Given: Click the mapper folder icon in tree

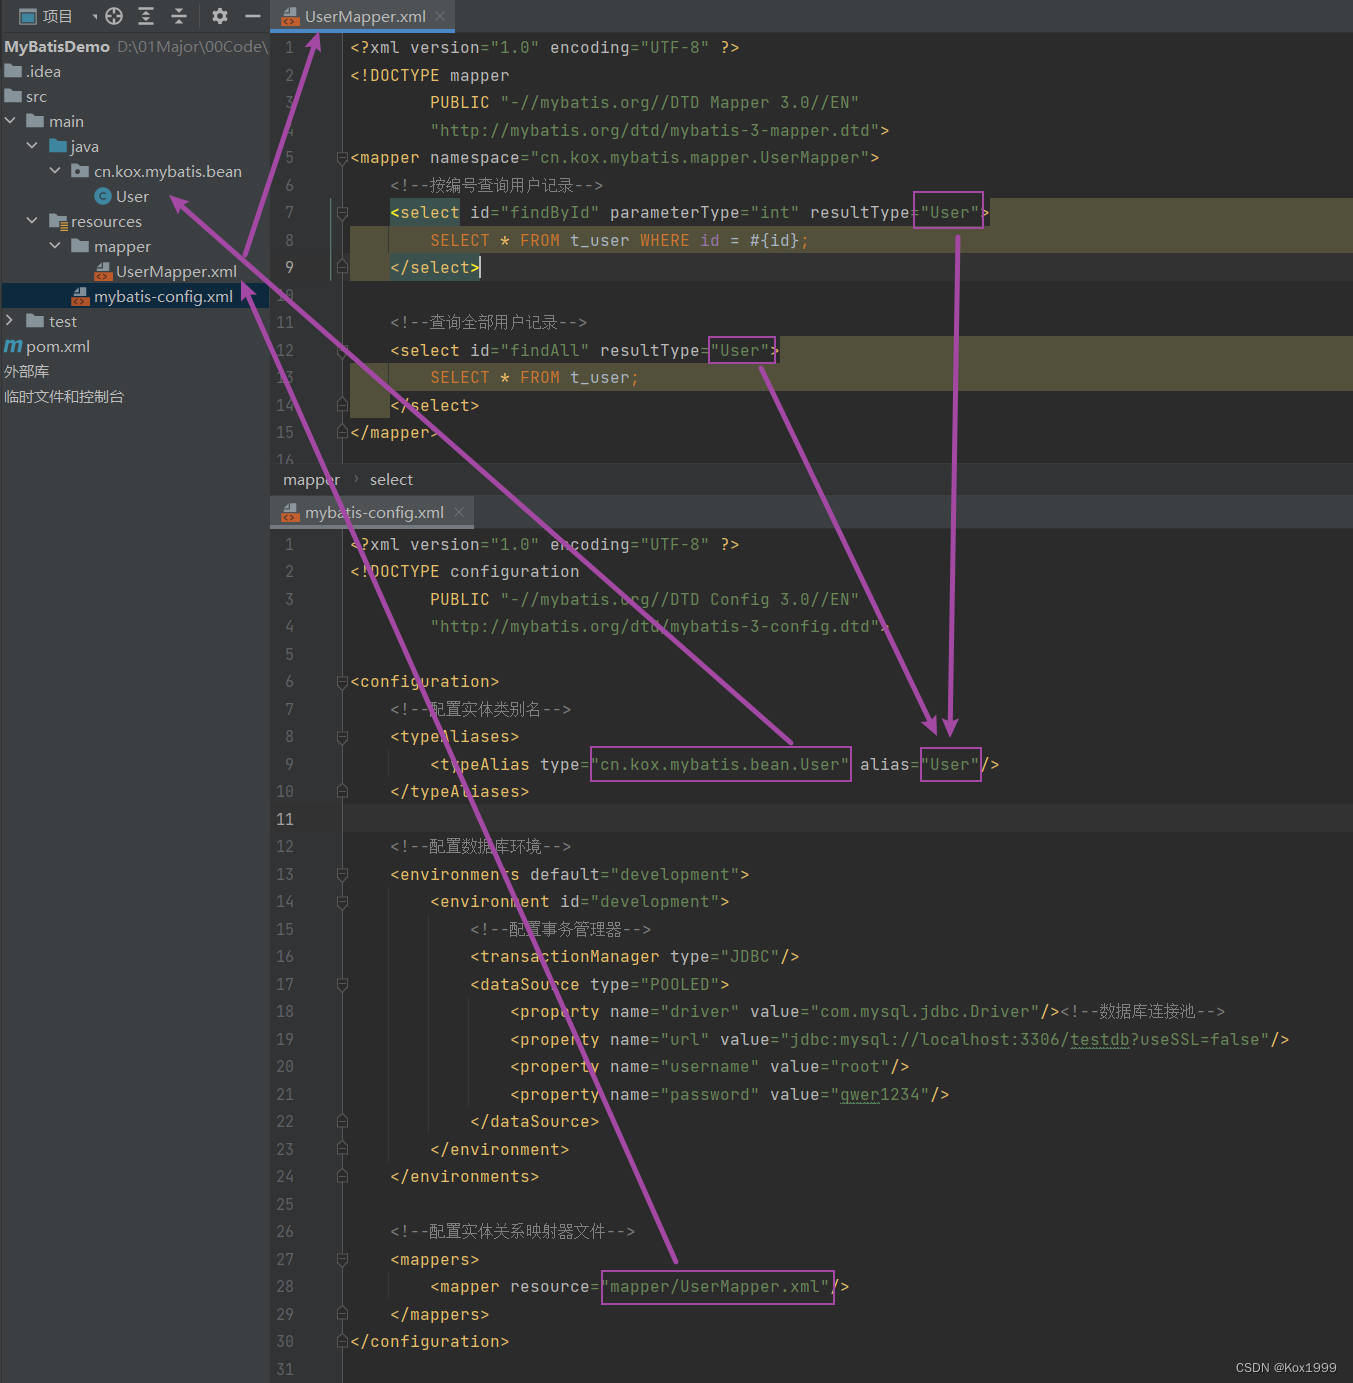Looking at the screenshot, I should point(81,246).
